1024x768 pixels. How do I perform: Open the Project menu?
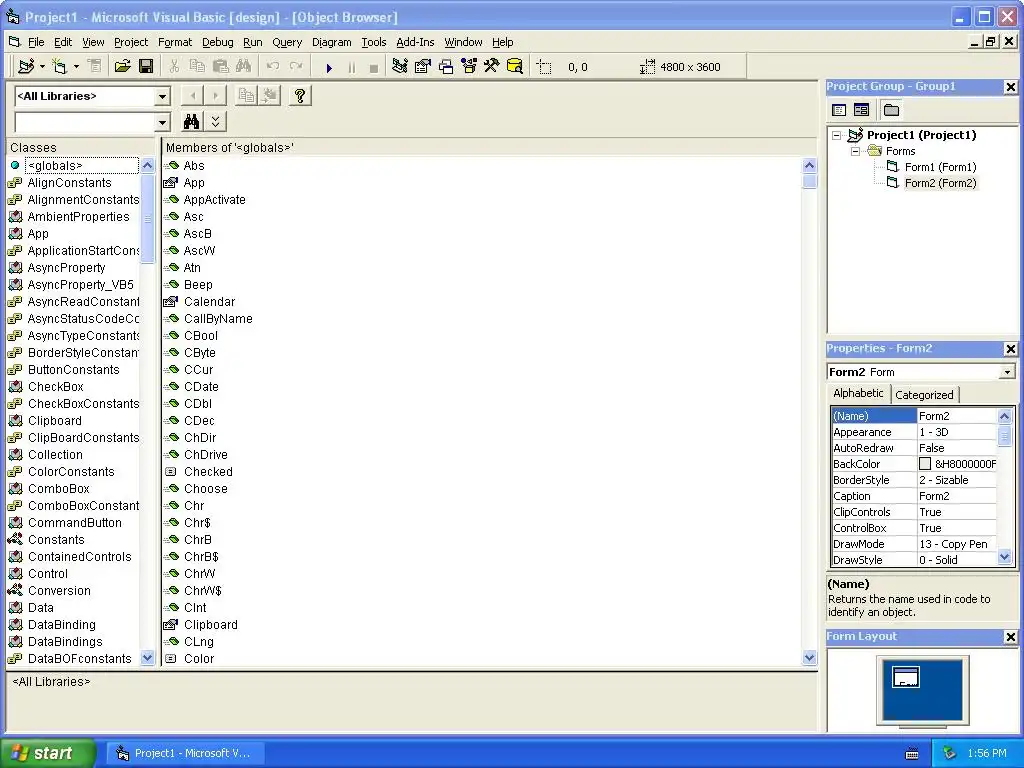[131, 42]
